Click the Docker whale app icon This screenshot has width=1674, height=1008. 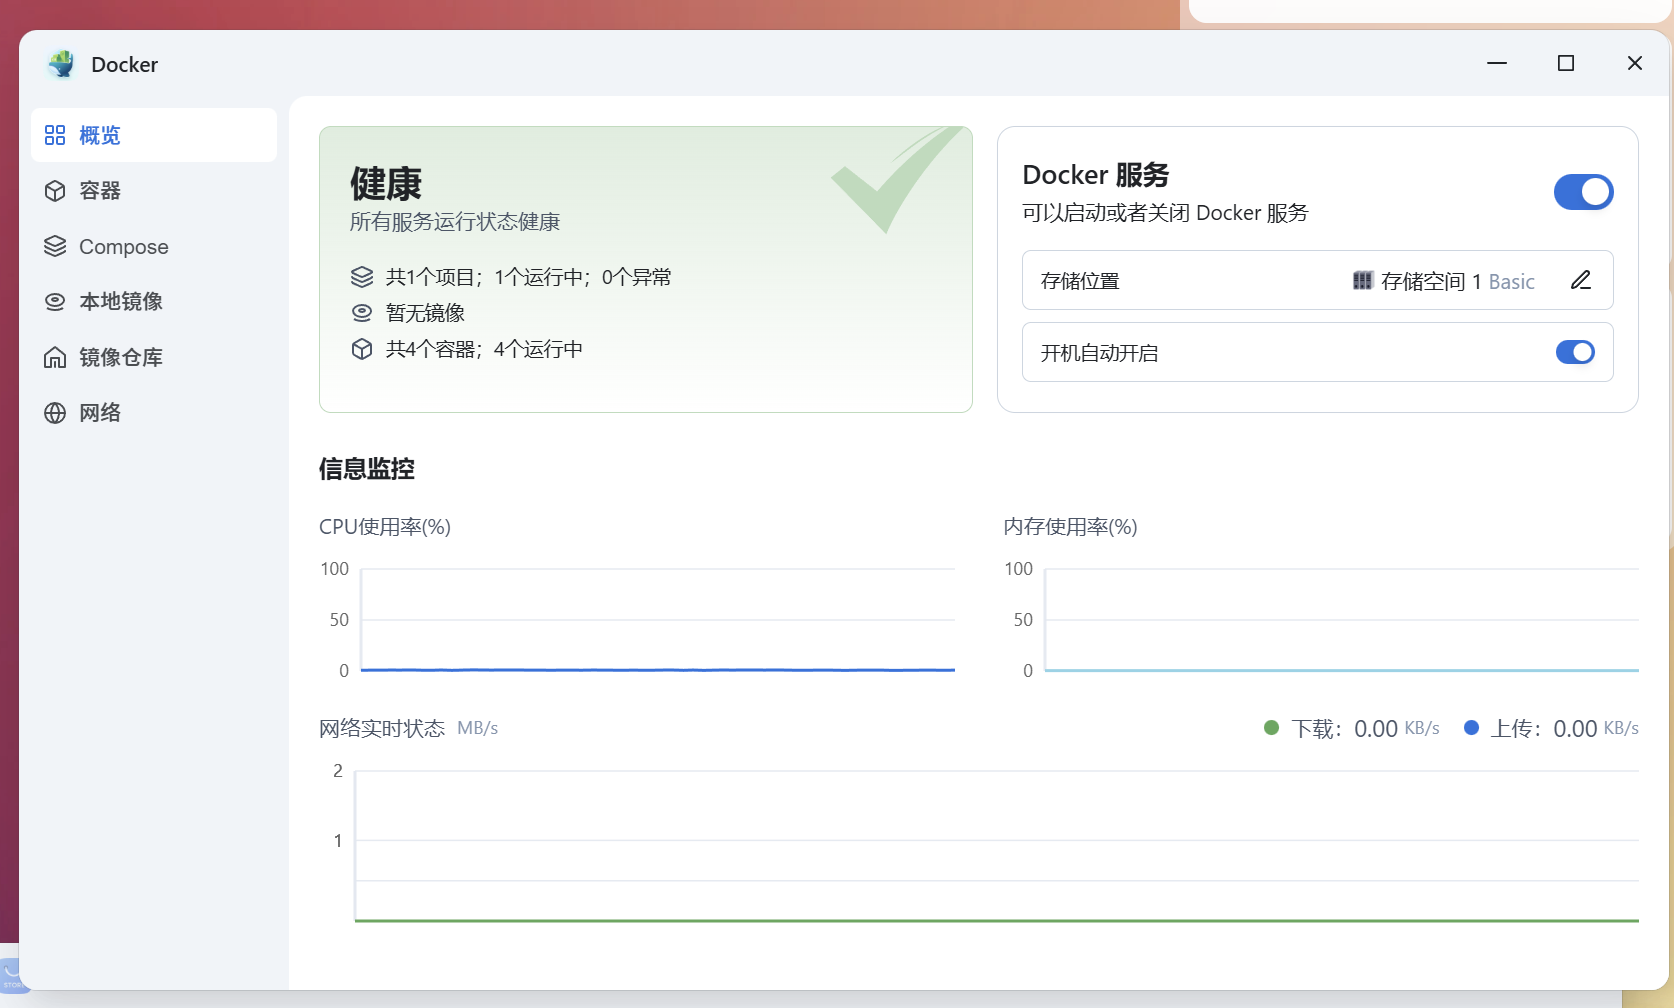coord(62,64)
